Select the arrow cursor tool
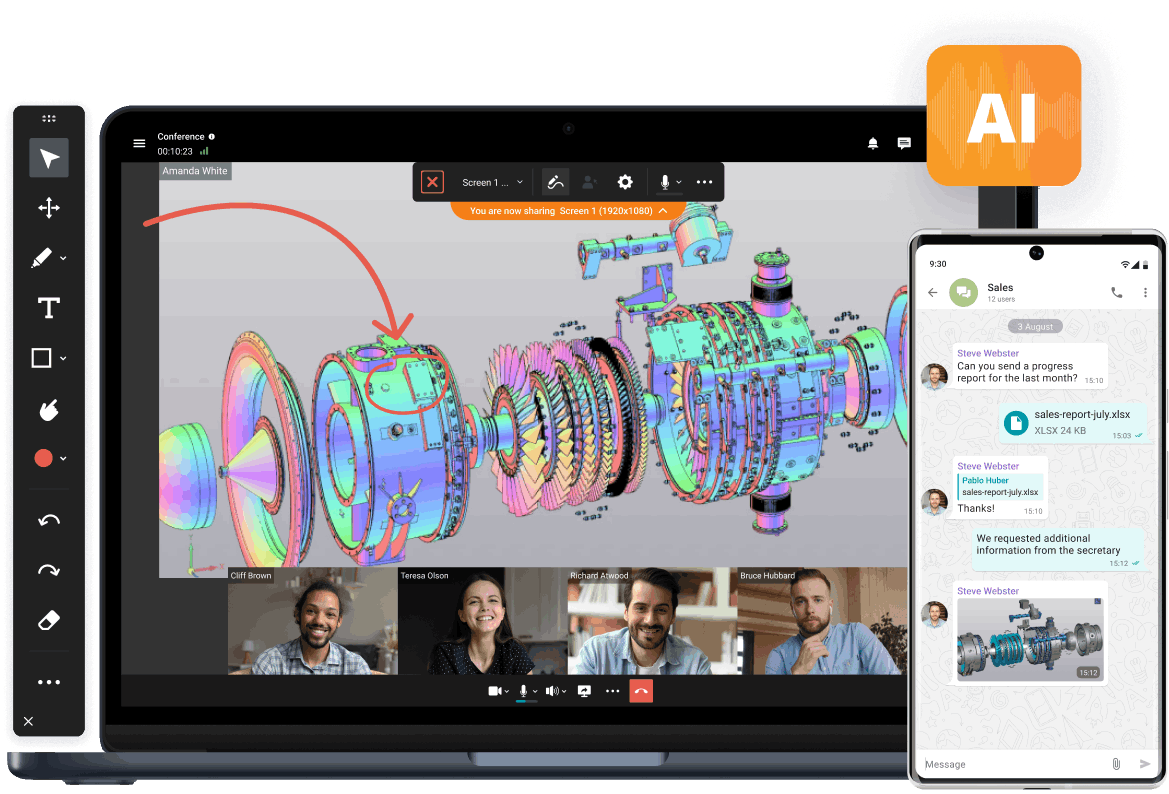Viewport: 1169px width, 794px height. tap(48, 158)
